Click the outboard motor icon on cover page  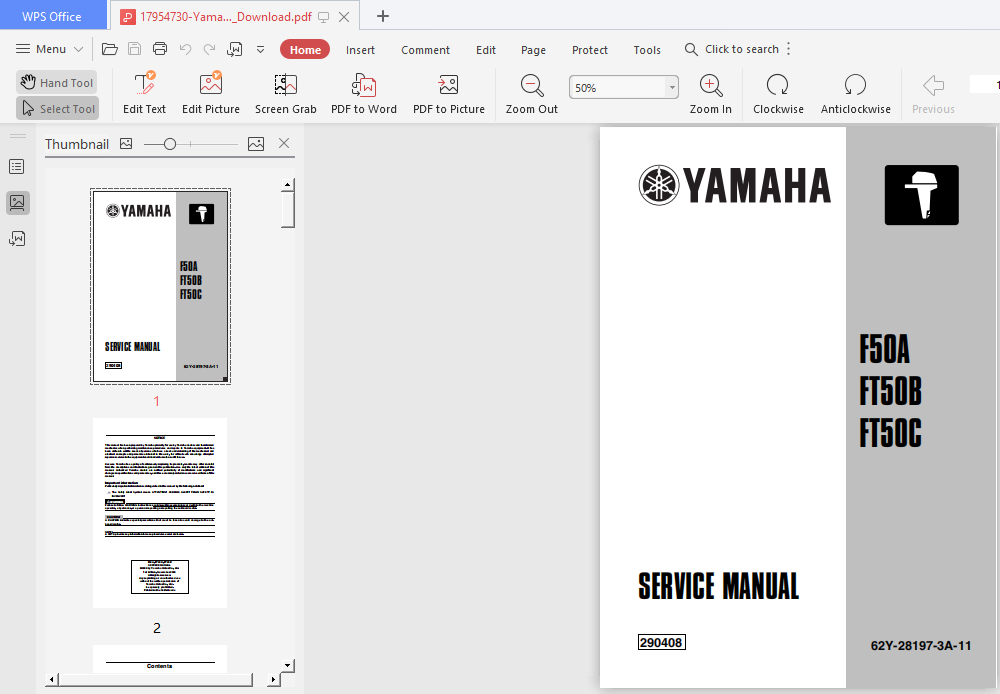click(921, 195)
